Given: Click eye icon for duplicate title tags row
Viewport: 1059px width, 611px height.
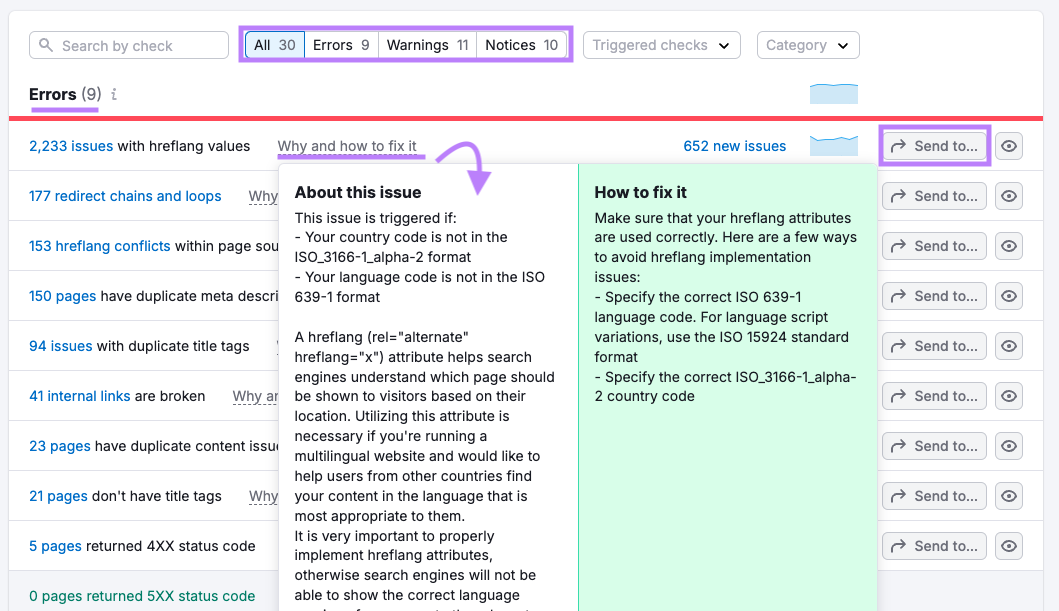Looking at the screenshot, I should 1009,346.
